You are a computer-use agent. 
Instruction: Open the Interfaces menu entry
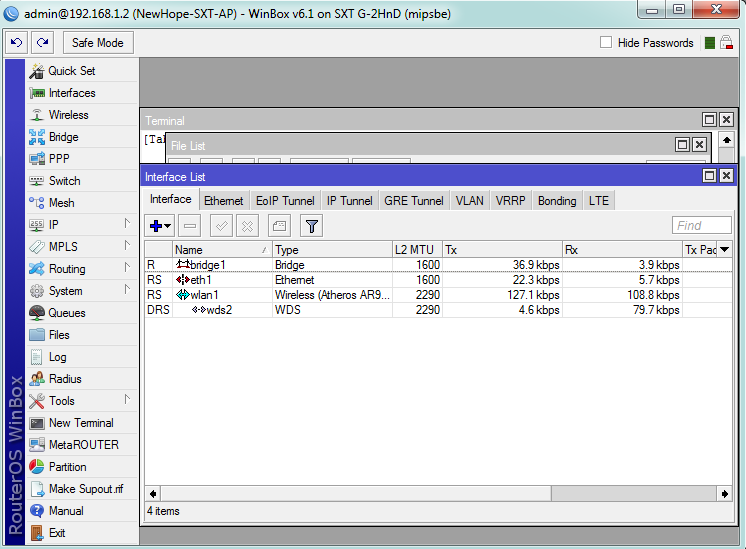click(82, 93)
